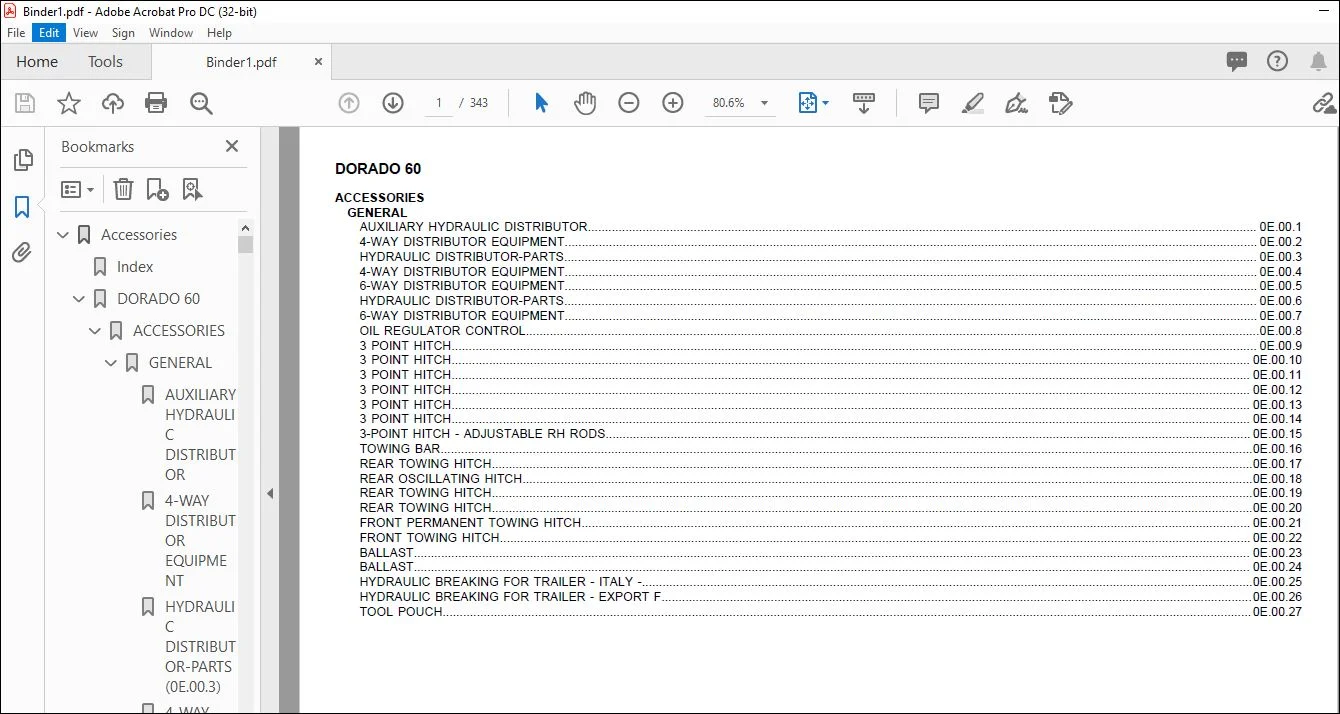The width and height of the screenshot is (1340, 714).
Task: Close the Bookmarks panel
Action: click(x=232, y=146)
